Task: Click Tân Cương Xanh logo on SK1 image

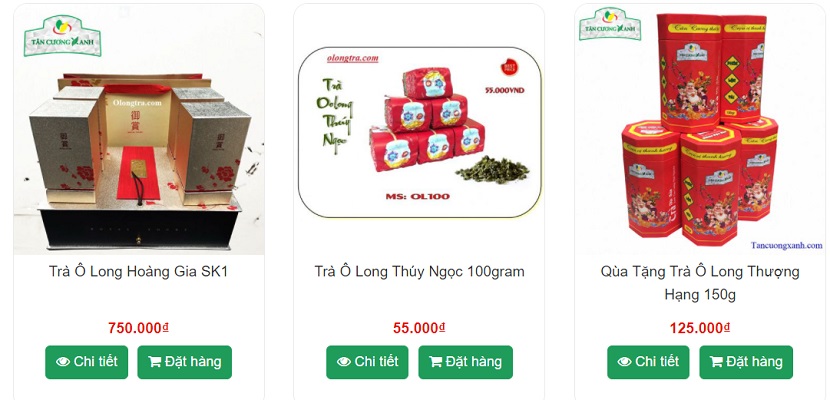Action: (x=62, y=35)
